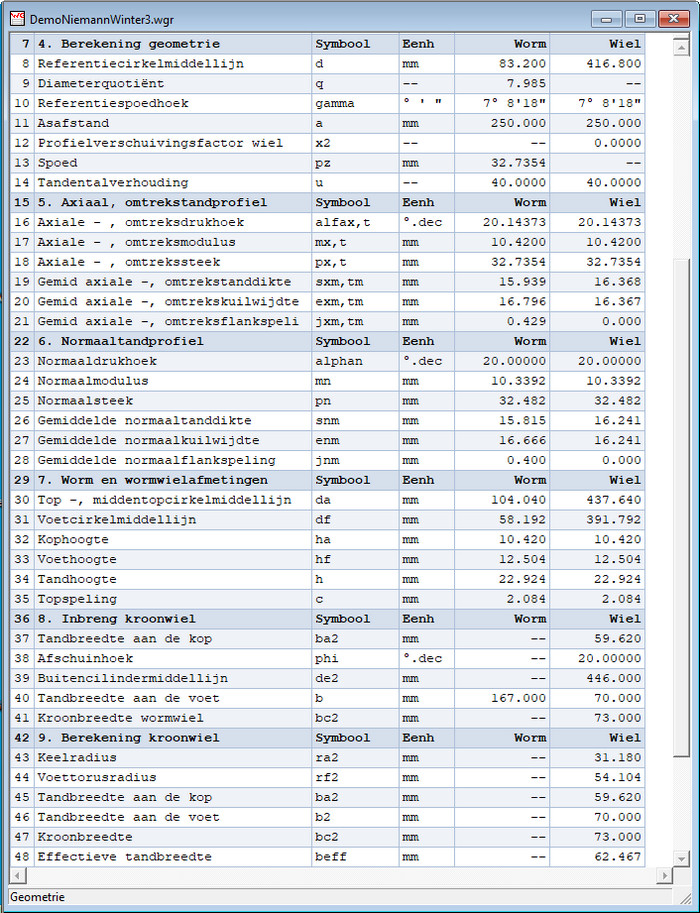Image resolution: width=700 pixels, height=913 pixels.
Task: Click the horizontal scrollbar right arrow
Action: point(663,875)
